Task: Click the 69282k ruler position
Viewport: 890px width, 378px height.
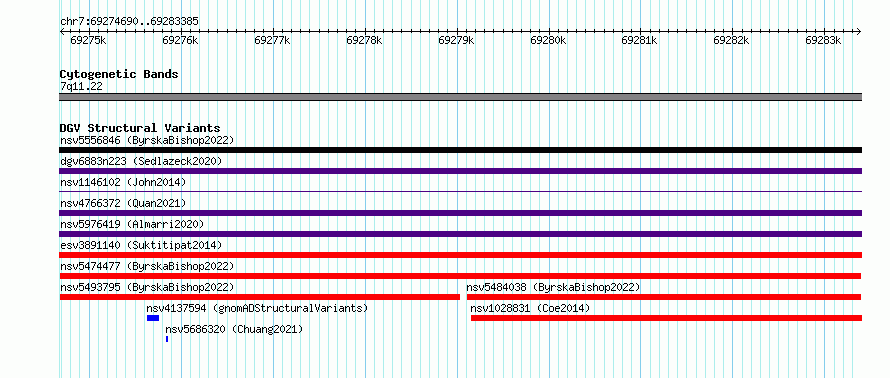Action: pyautogui.click(x=732, y=40)
